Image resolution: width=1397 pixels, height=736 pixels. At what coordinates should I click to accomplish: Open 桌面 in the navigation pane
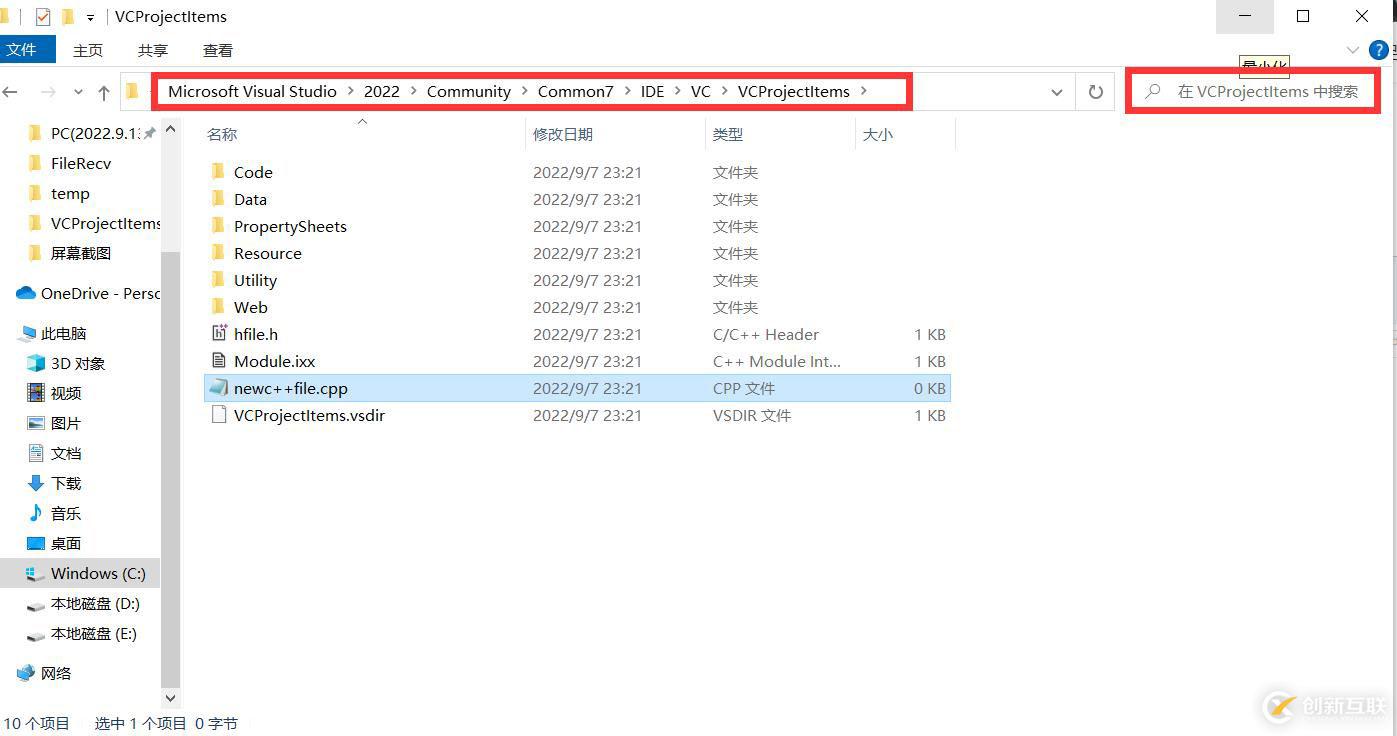pos(66,543)
